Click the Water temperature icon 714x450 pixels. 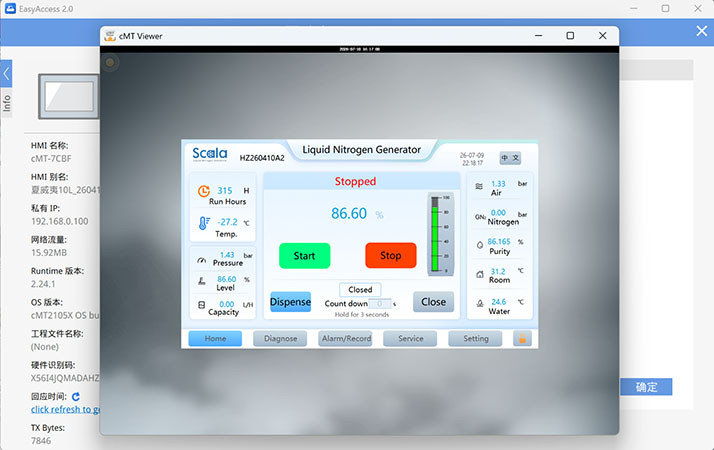[x=479, y=303]
